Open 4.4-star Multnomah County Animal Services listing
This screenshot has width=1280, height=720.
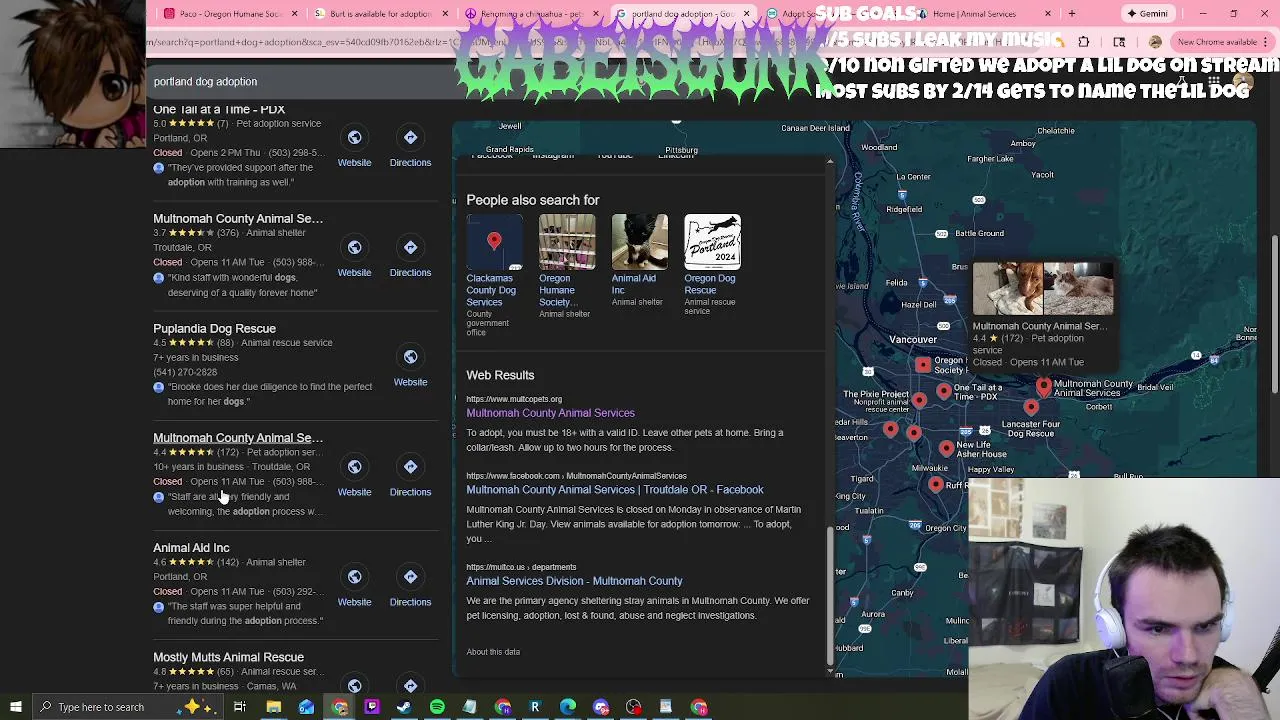click(238, 438)
